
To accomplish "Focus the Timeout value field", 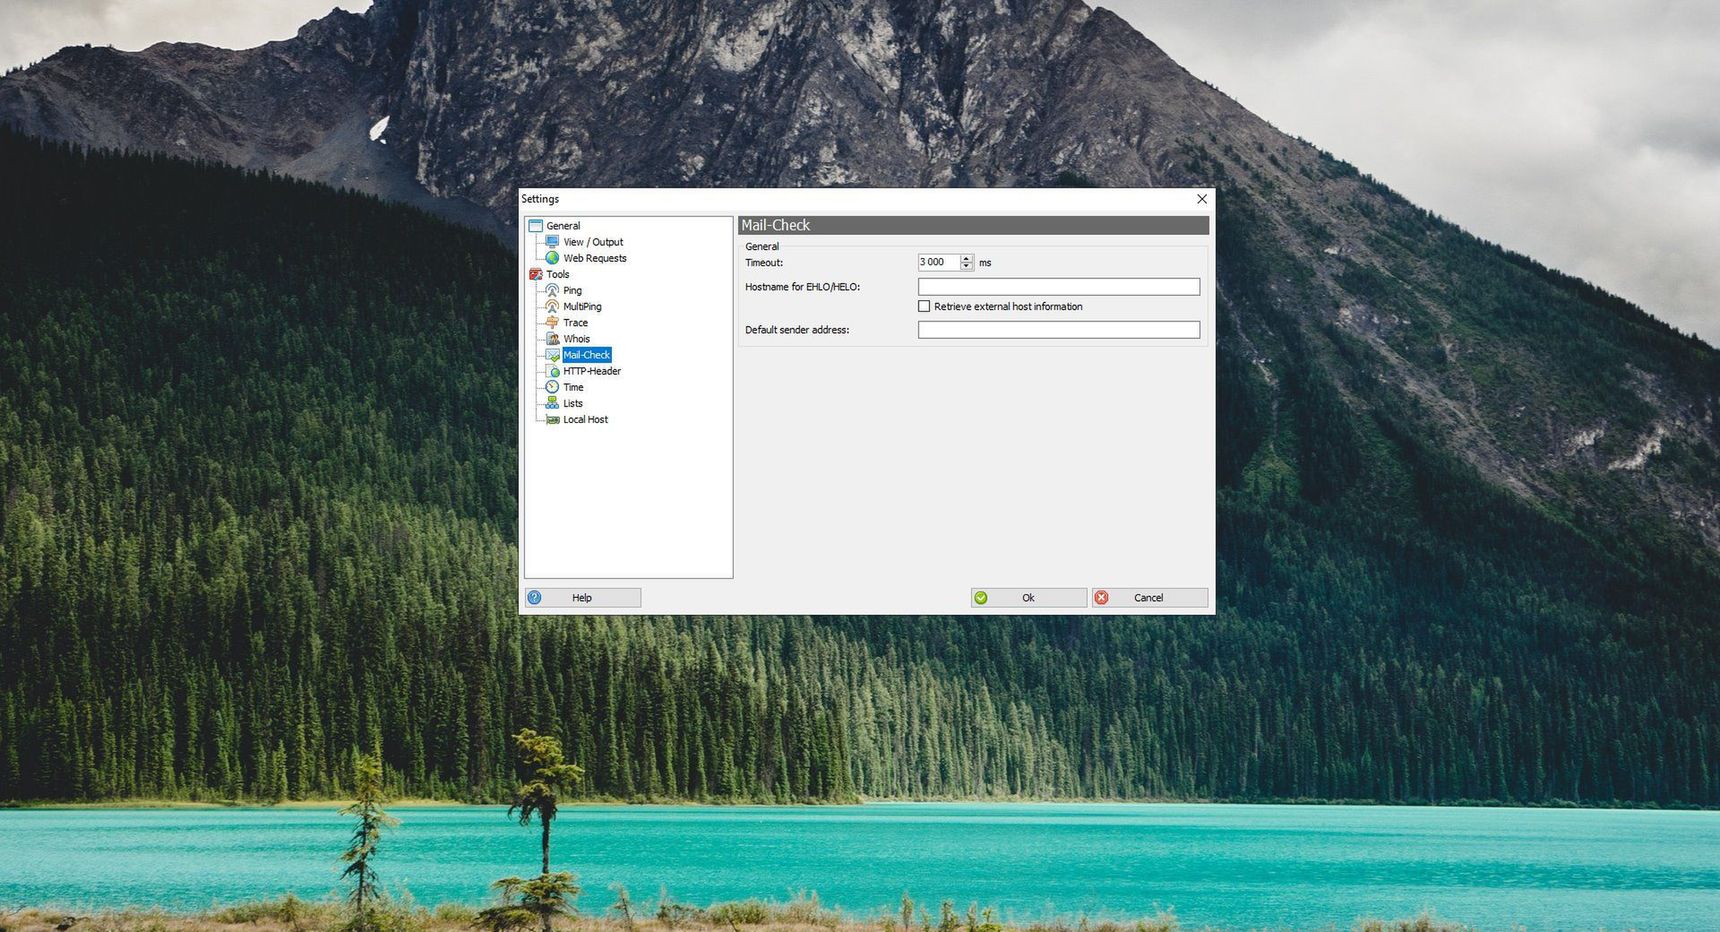I will click(x=938, y=262).
